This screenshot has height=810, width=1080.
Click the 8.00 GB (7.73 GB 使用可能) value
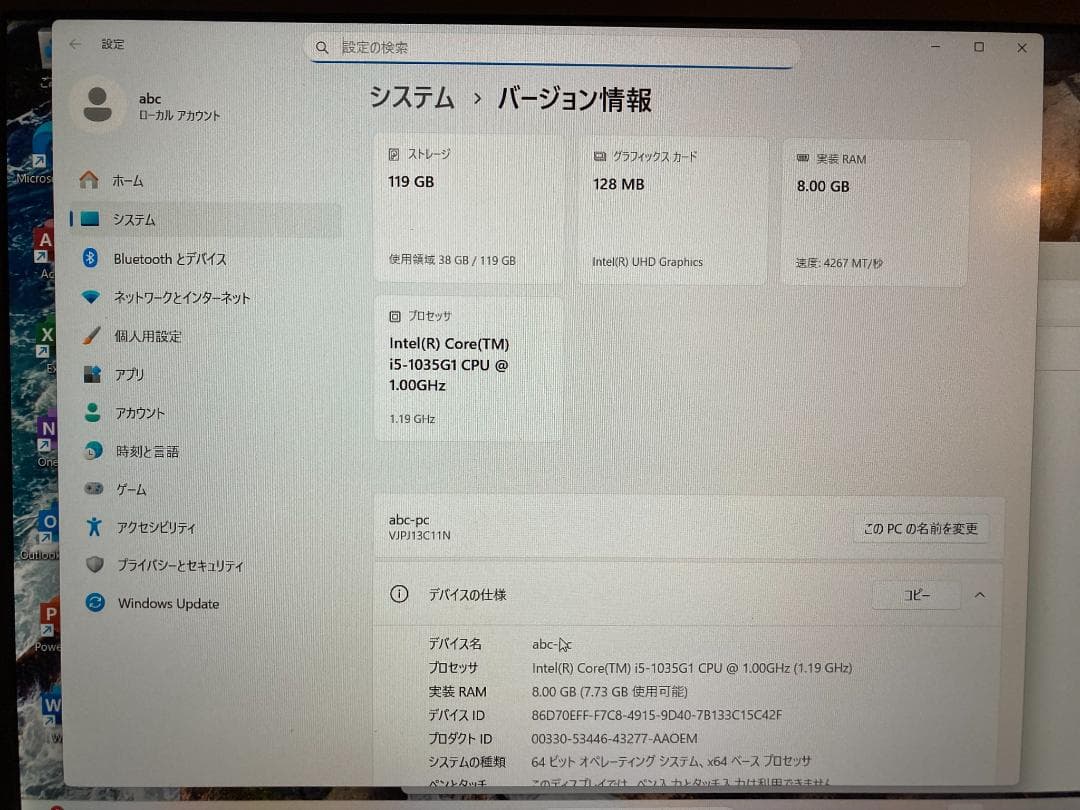(610, 692)
